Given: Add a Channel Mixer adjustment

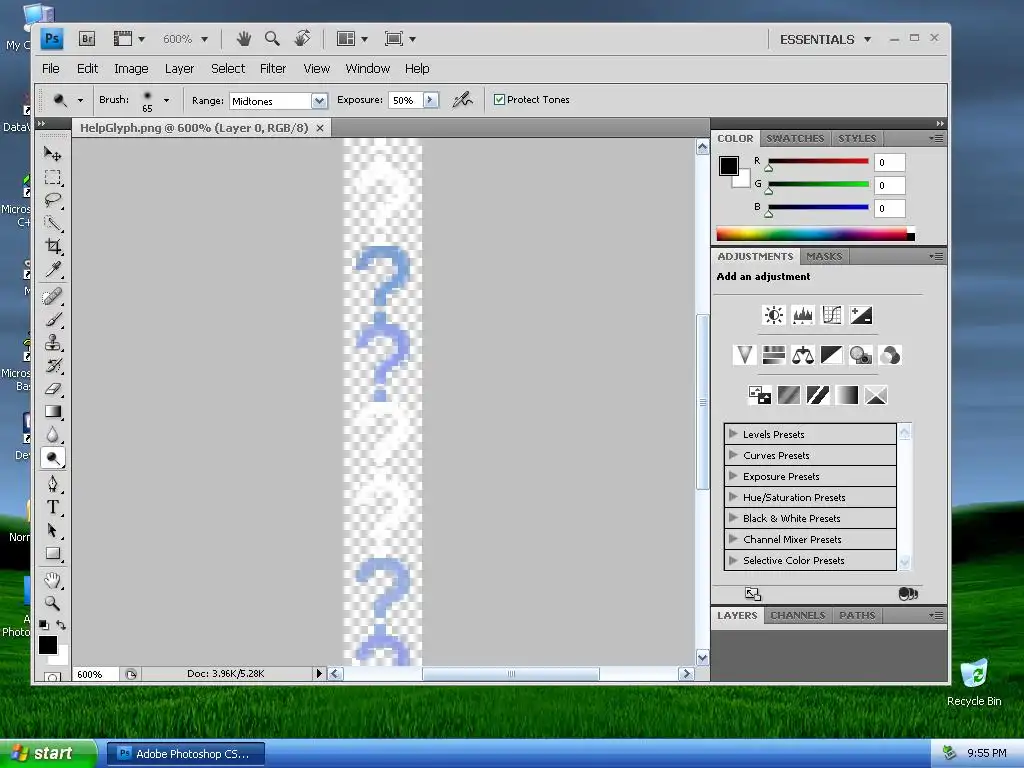Looking at the screenshot, I should tap(889, 355).
